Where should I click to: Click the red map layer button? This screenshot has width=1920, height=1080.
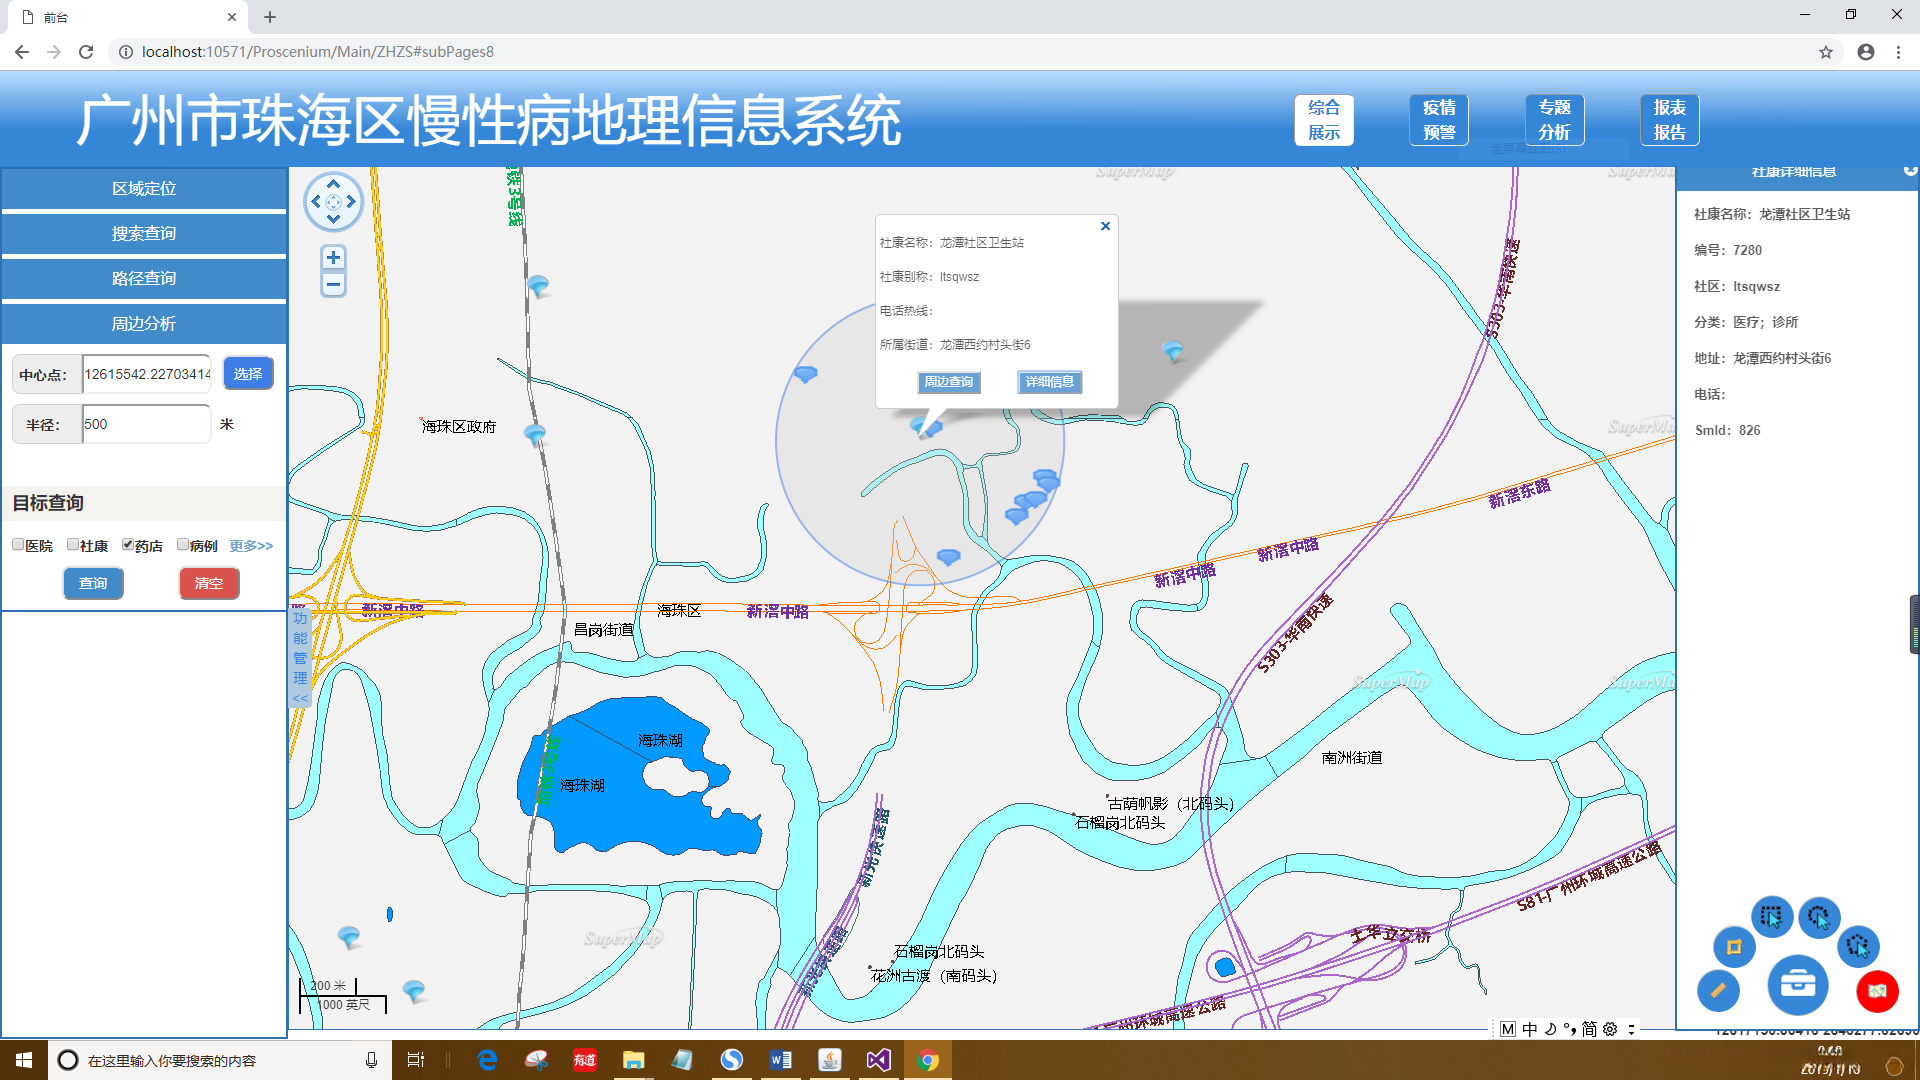[x=1877, y=990]
